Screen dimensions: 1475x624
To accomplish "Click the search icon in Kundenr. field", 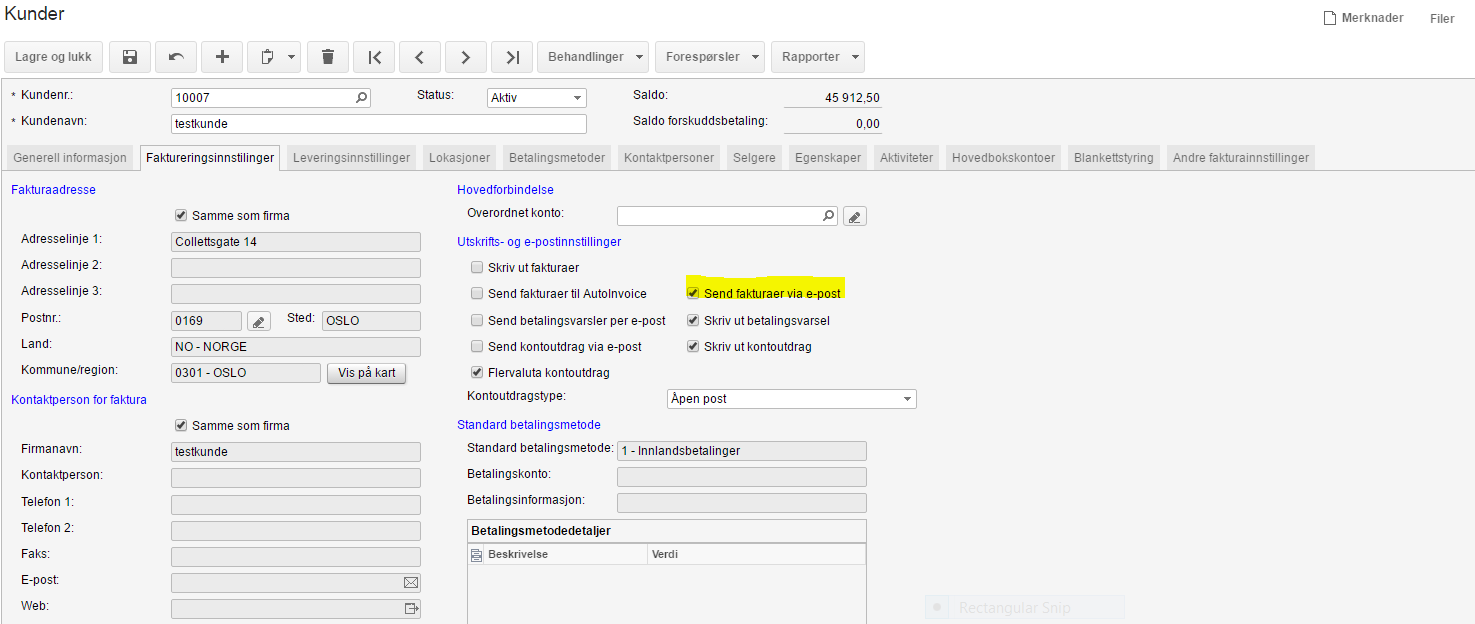I will [x=361, y=98].
